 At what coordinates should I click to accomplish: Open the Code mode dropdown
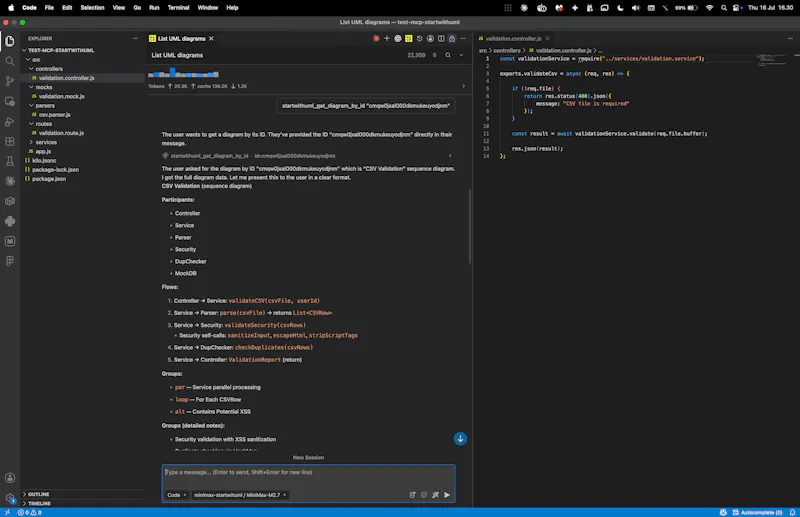(x=177, y=495)
